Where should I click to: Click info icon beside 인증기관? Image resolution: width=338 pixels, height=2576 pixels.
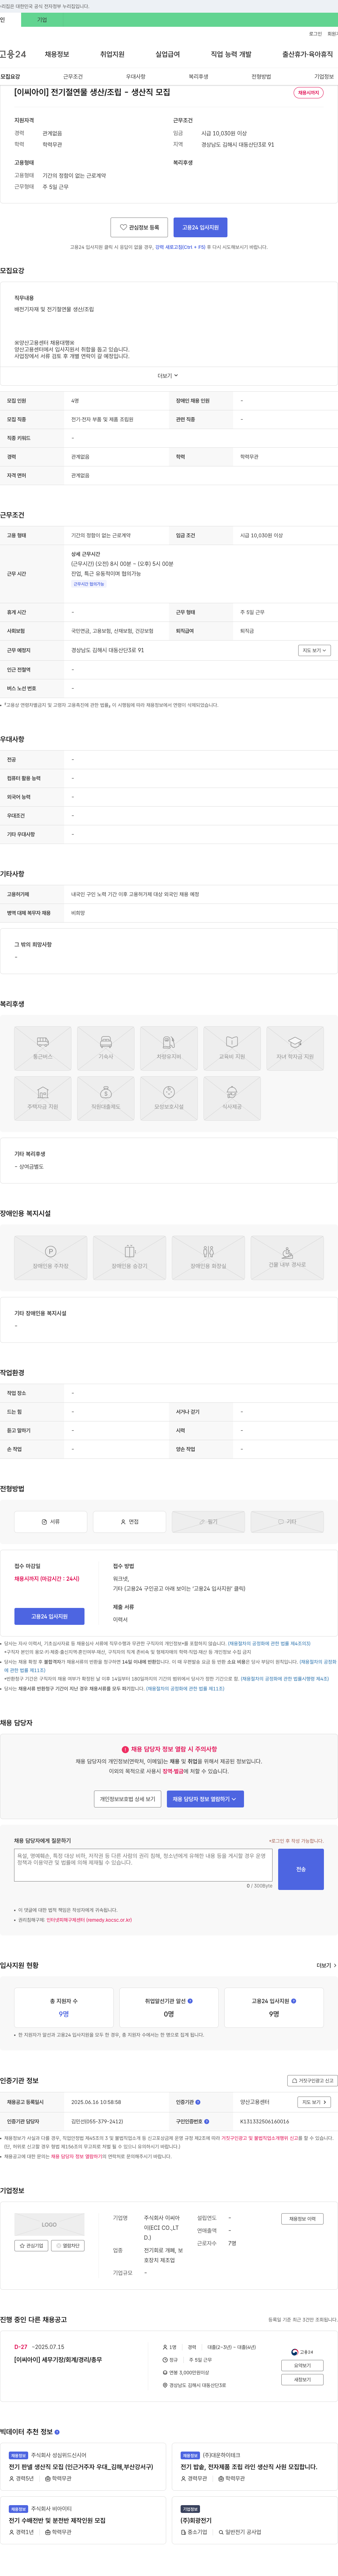coord(198,2102)
